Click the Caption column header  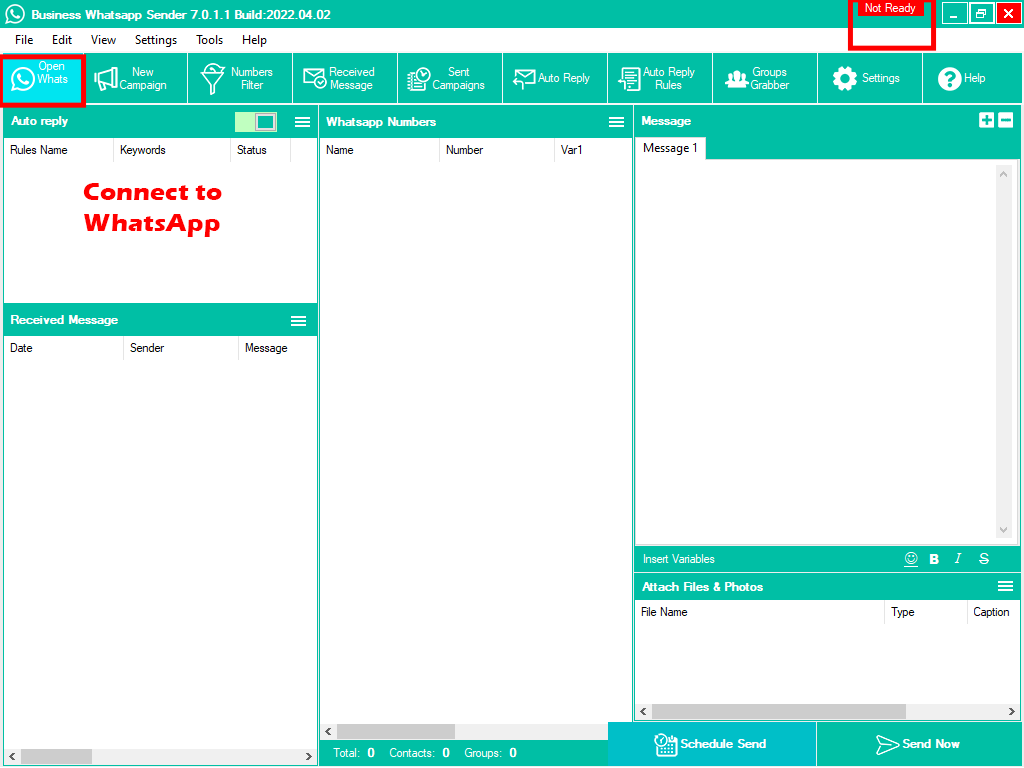pyautogui.click(x=993, y=612)
